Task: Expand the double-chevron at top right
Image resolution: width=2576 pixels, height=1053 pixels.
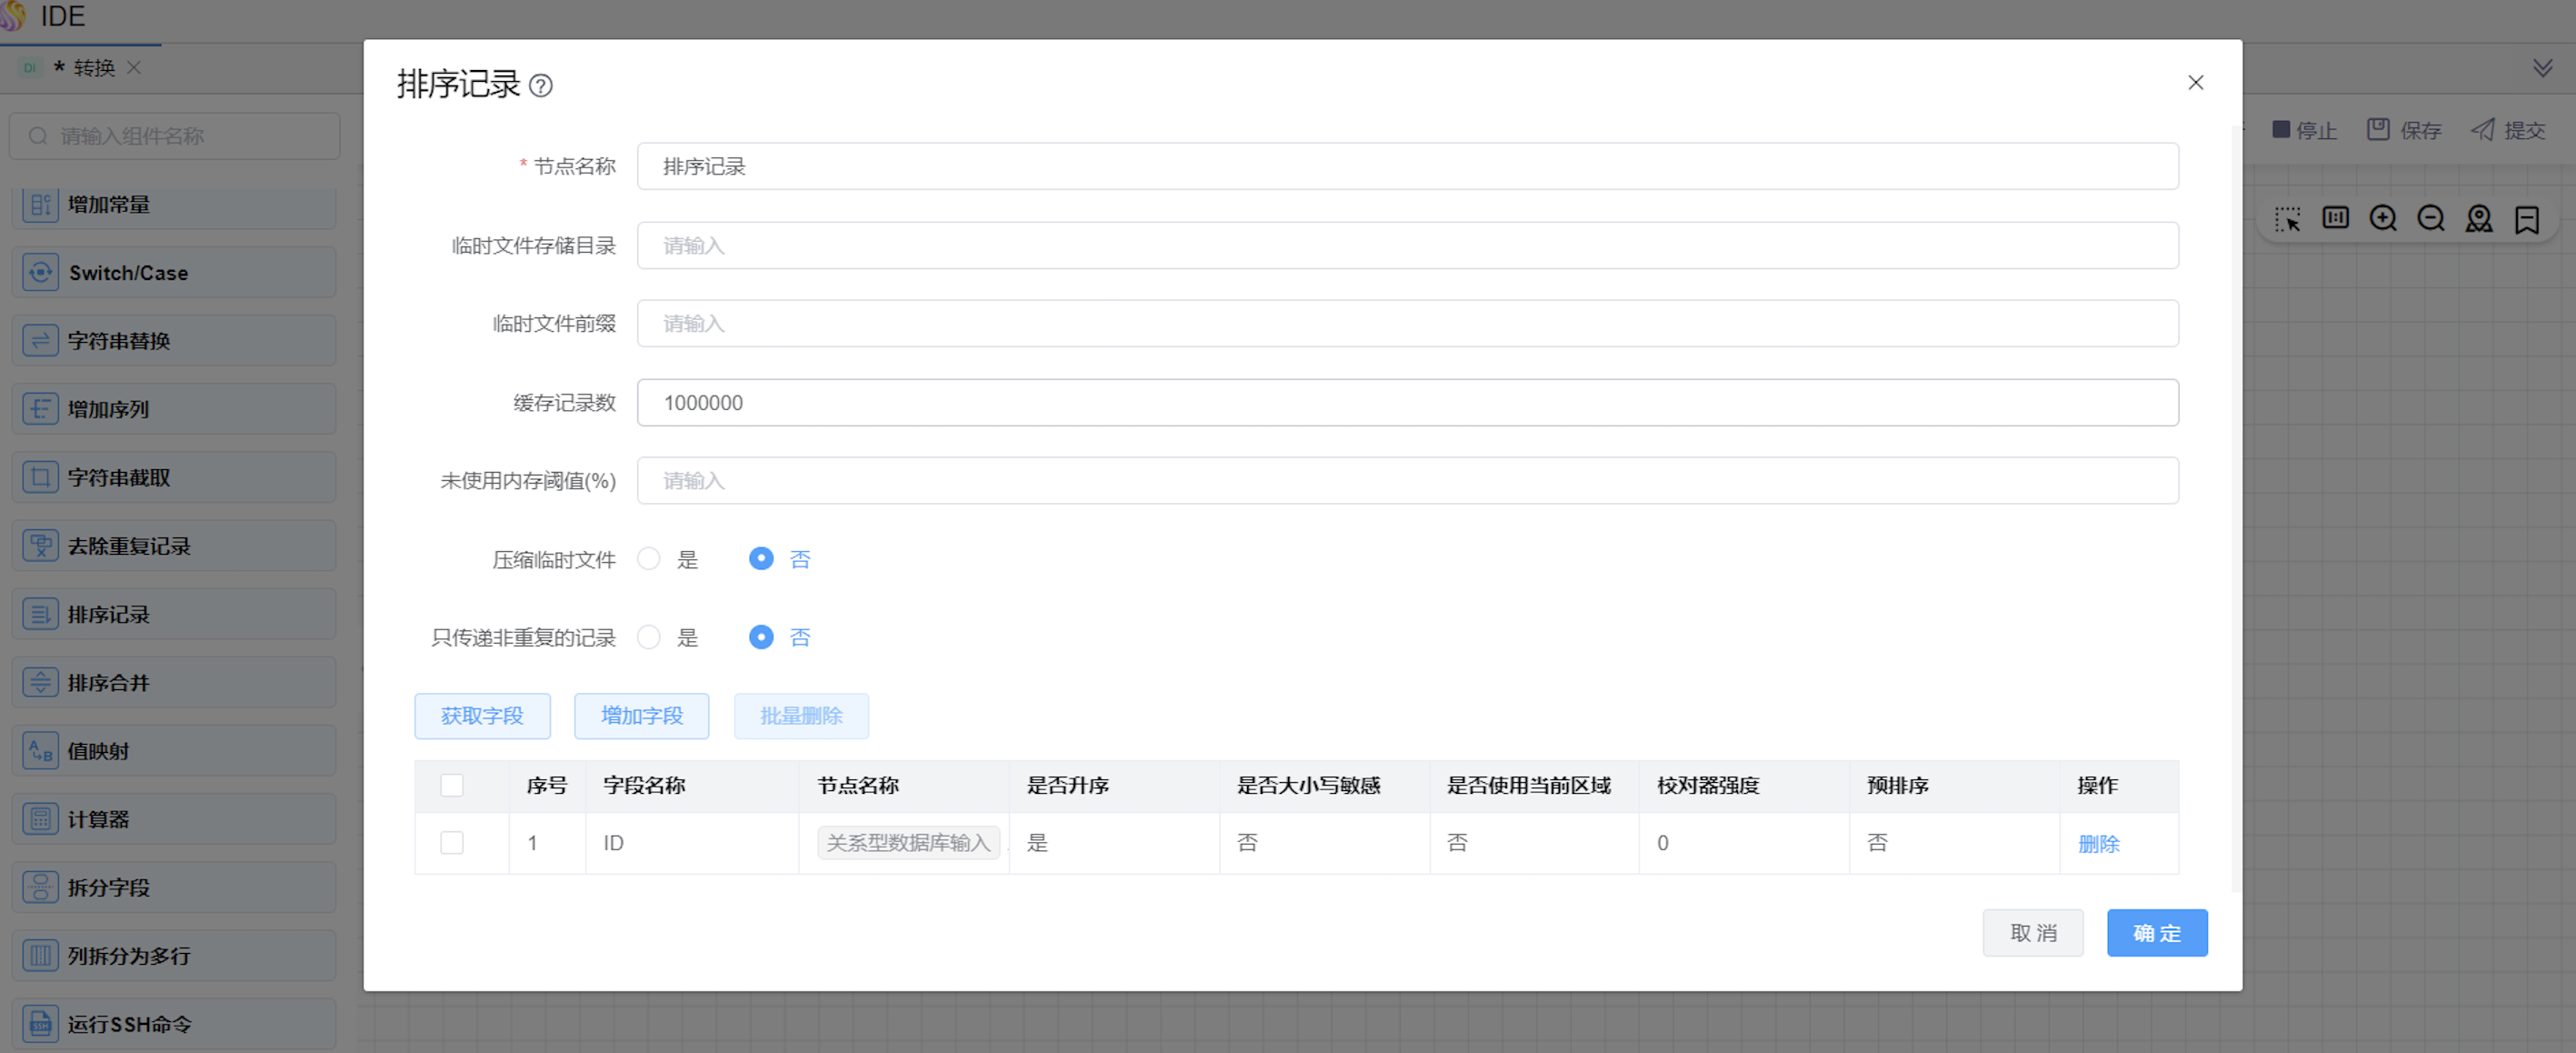Action: point(2542,68)
